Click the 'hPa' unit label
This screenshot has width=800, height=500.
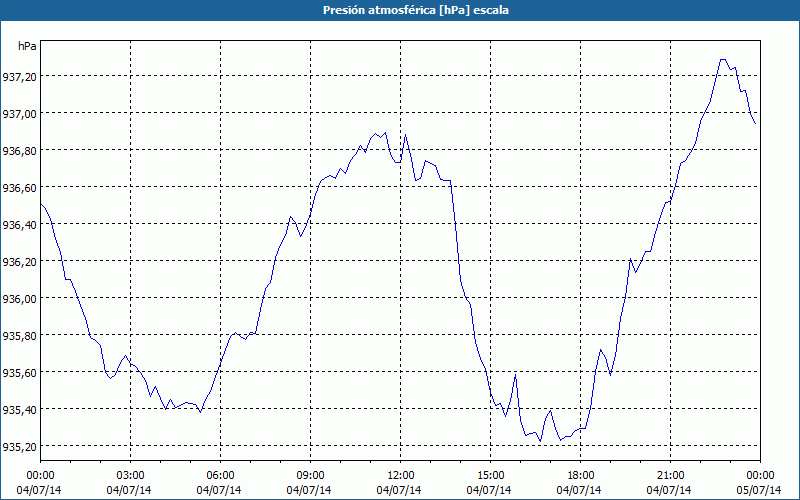click(x=27, y=46)
